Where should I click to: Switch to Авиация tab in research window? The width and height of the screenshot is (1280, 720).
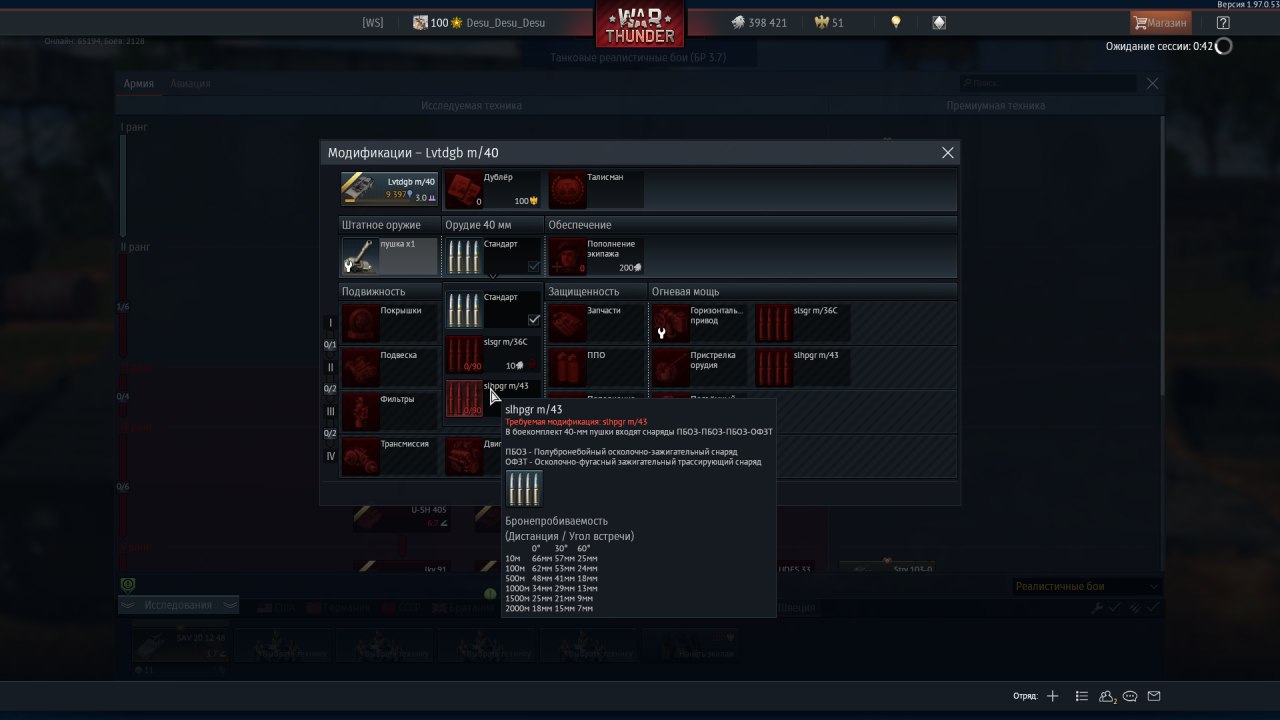190,84
